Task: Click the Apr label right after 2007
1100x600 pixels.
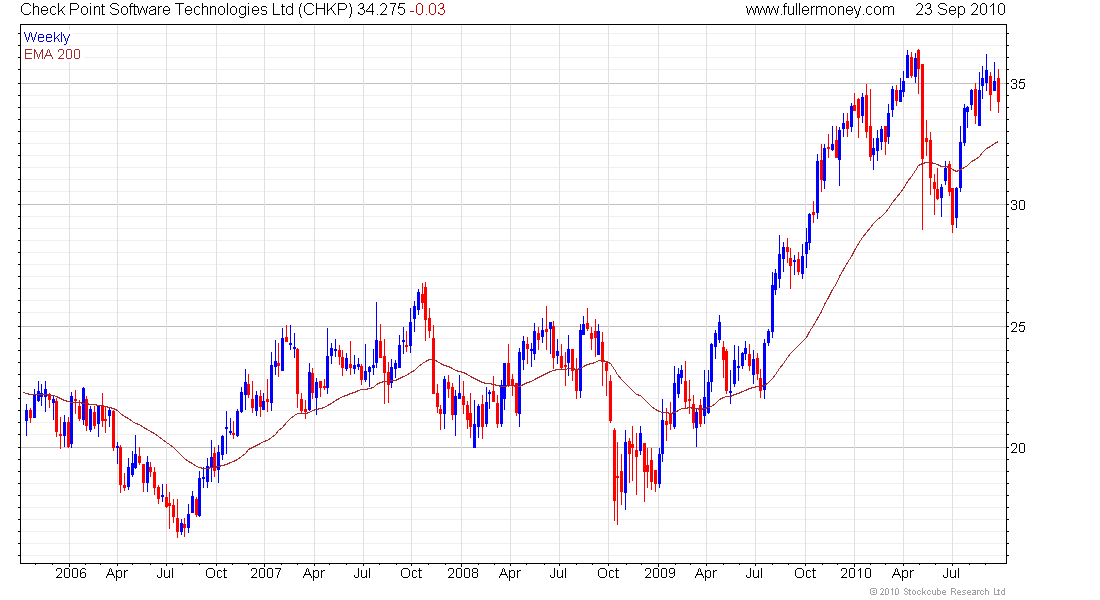Action: 314,573
